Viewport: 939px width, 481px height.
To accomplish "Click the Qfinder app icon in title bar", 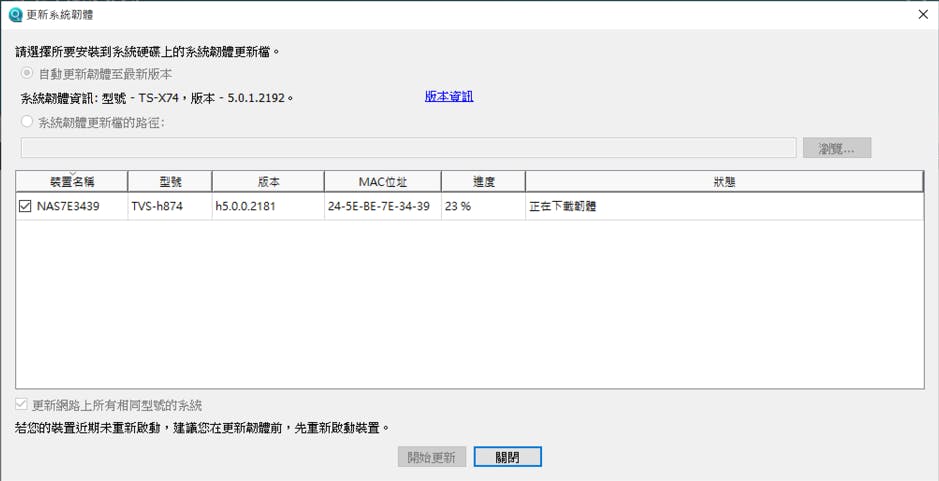I will click(x=15, y=14).
